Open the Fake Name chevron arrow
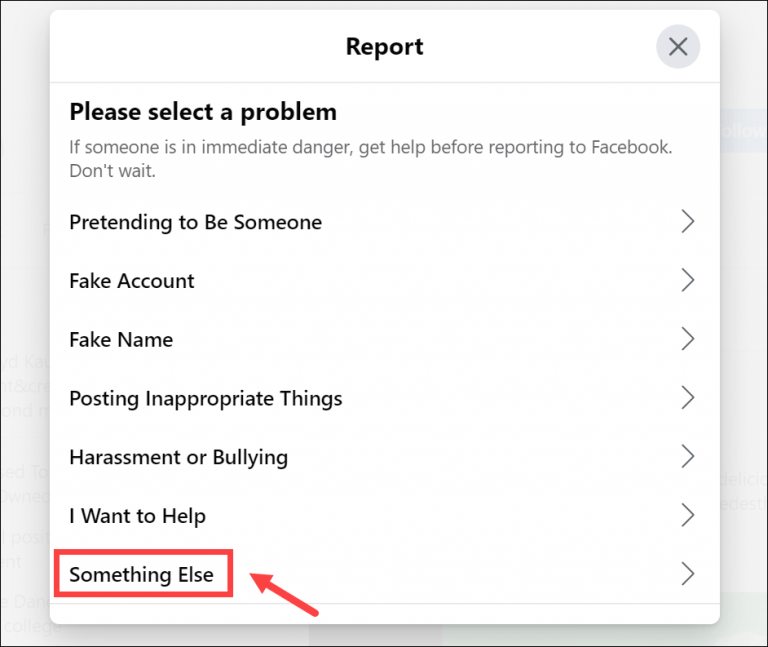The width and height of the screenshot is (768, 647). click(x=687, y=340)
